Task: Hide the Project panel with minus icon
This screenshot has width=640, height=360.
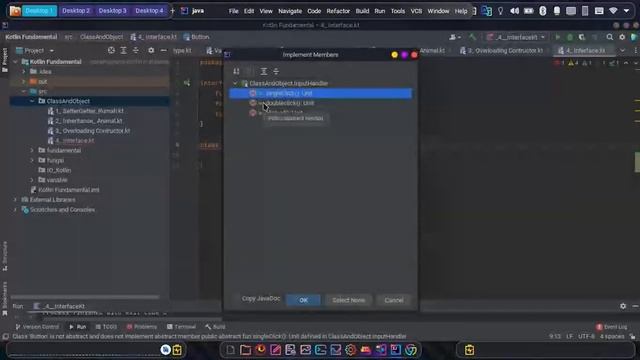Action: tap(163, 50)
